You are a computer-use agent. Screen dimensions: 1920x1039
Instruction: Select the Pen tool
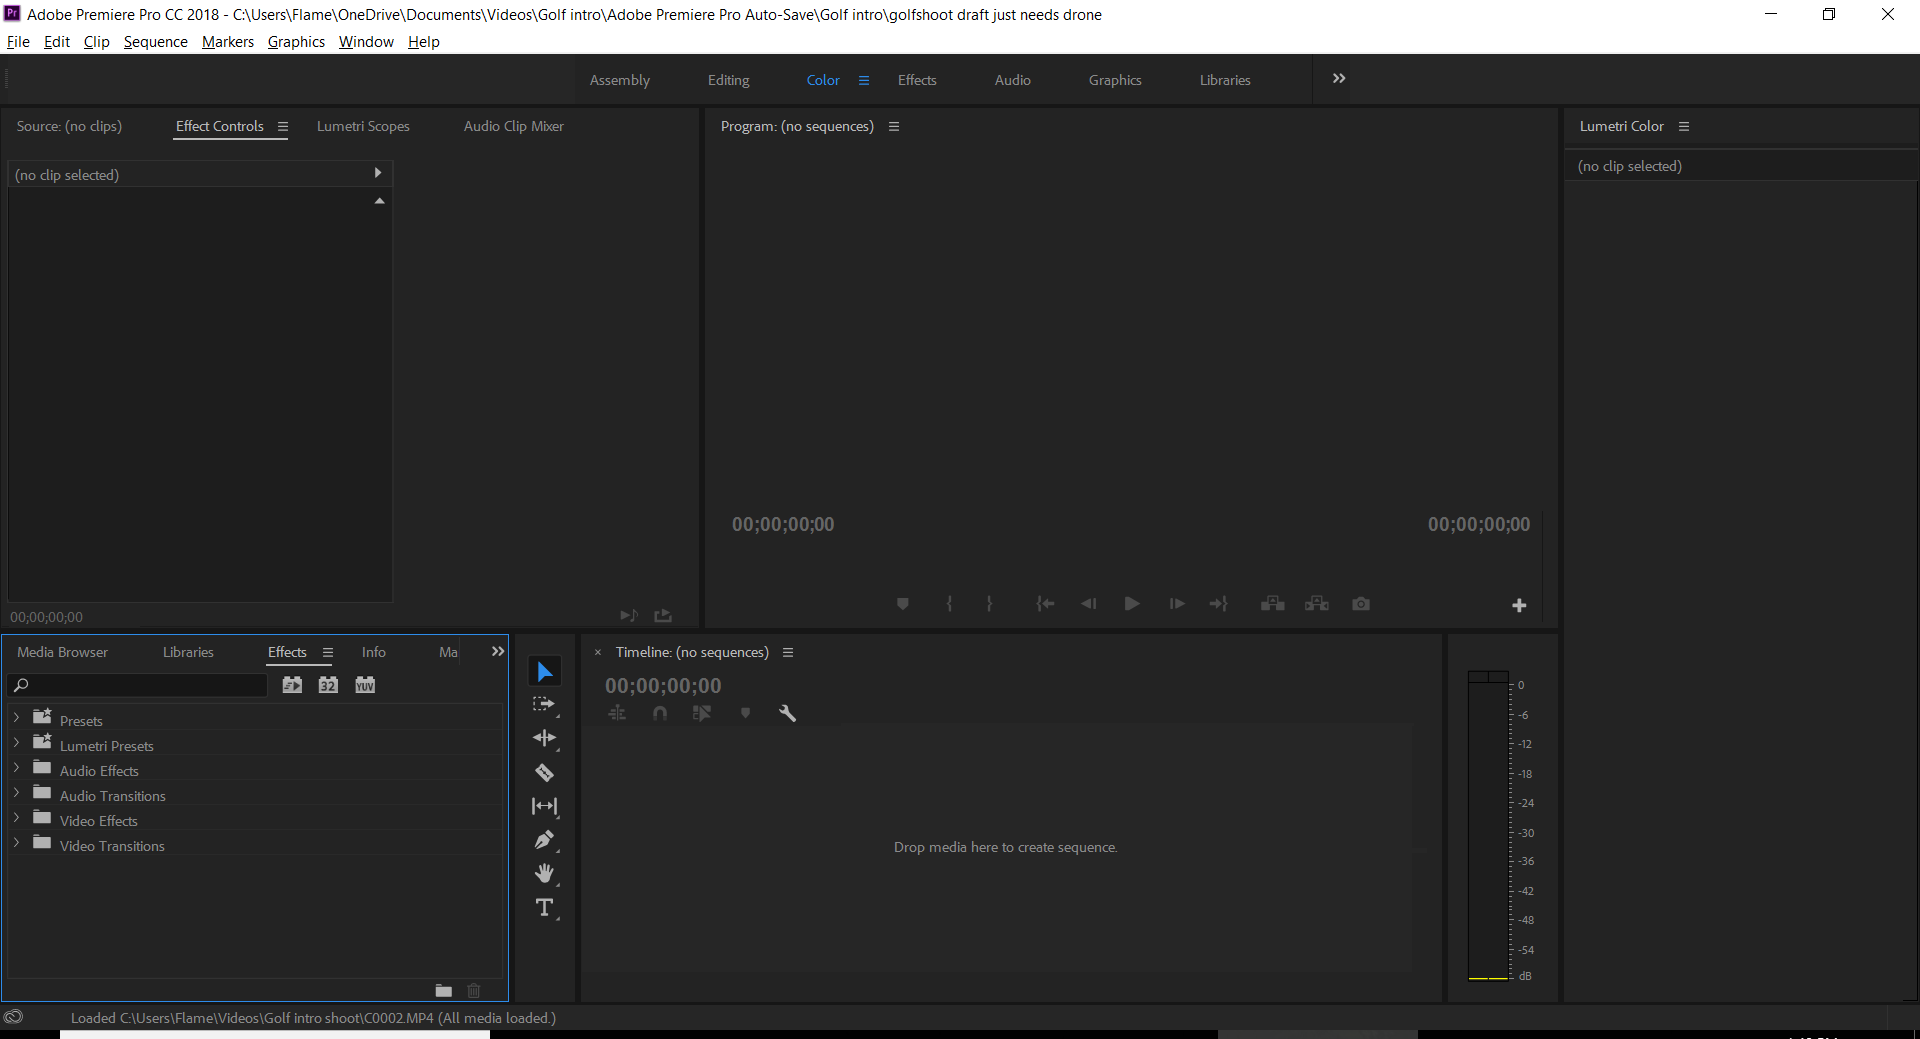544,840
